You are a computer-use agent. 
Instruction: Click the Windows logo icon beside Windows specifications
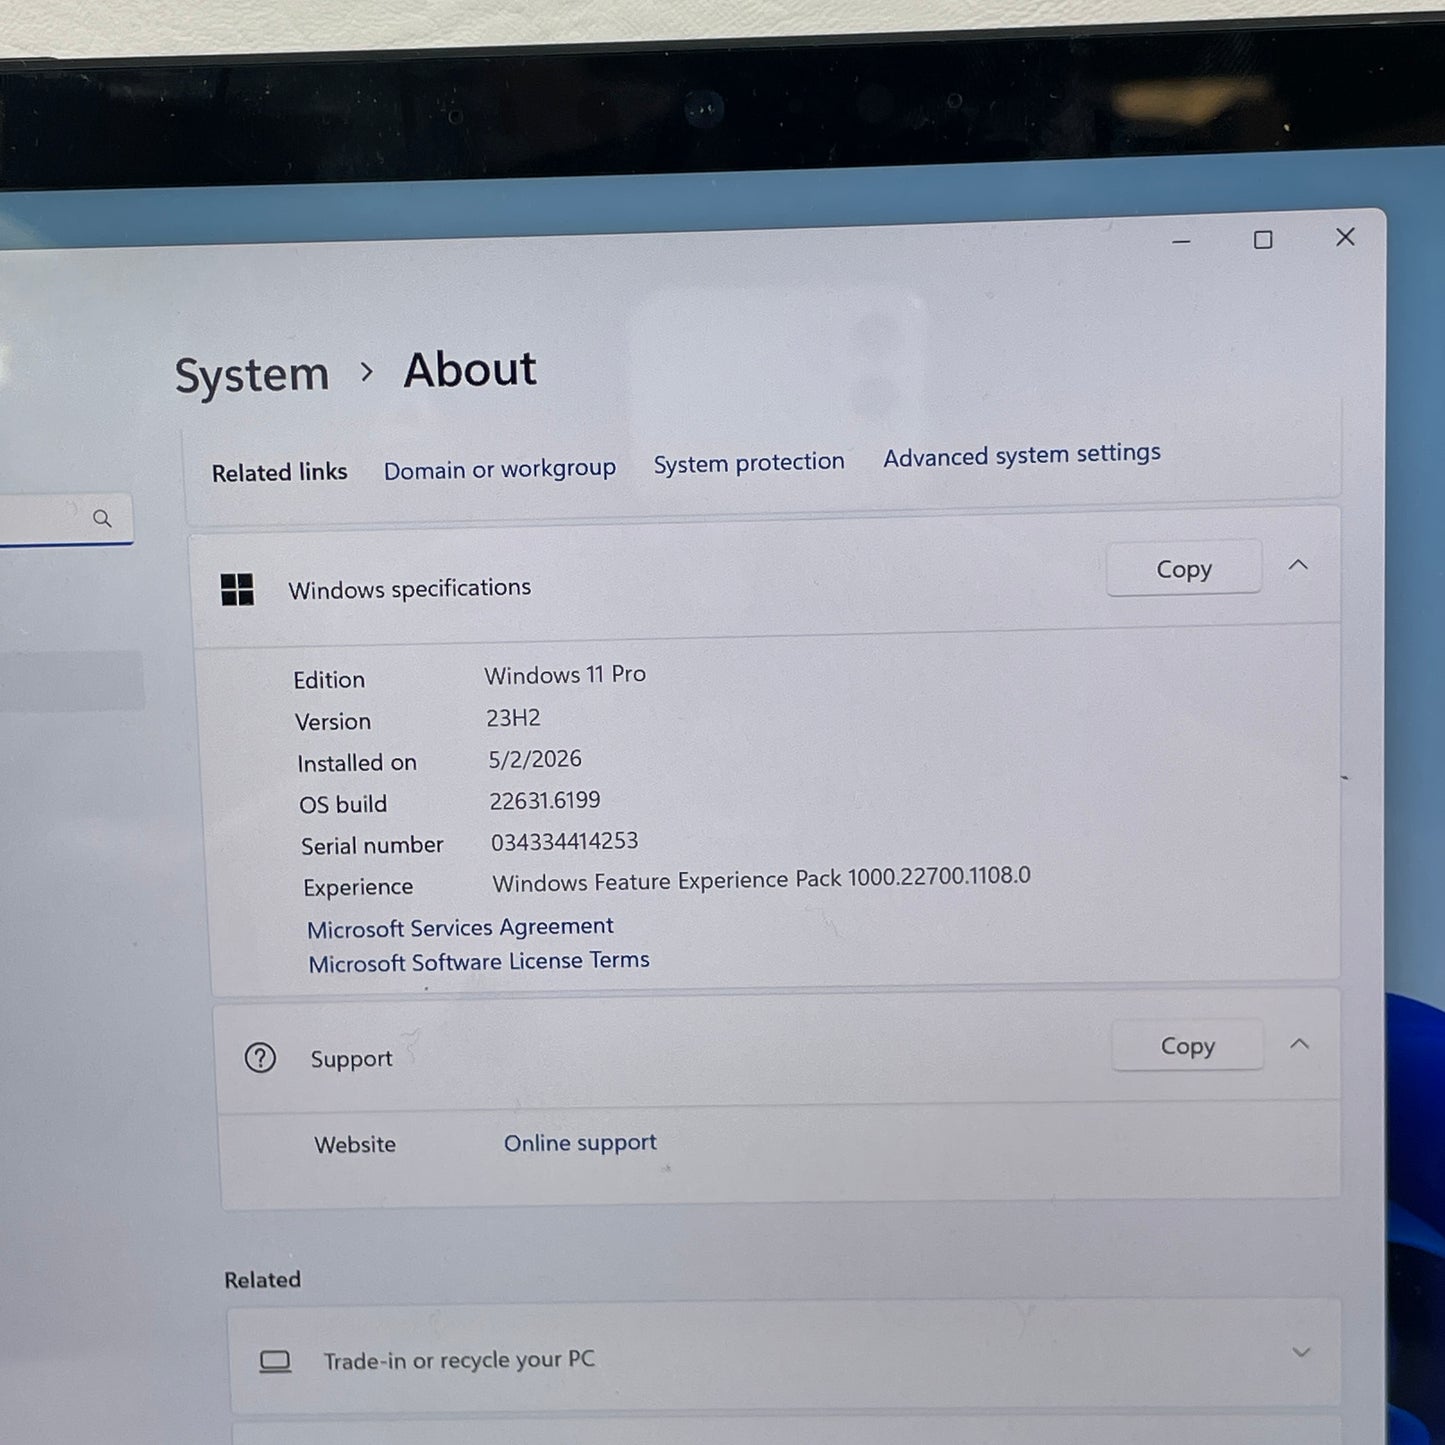[x=237, y=590]
